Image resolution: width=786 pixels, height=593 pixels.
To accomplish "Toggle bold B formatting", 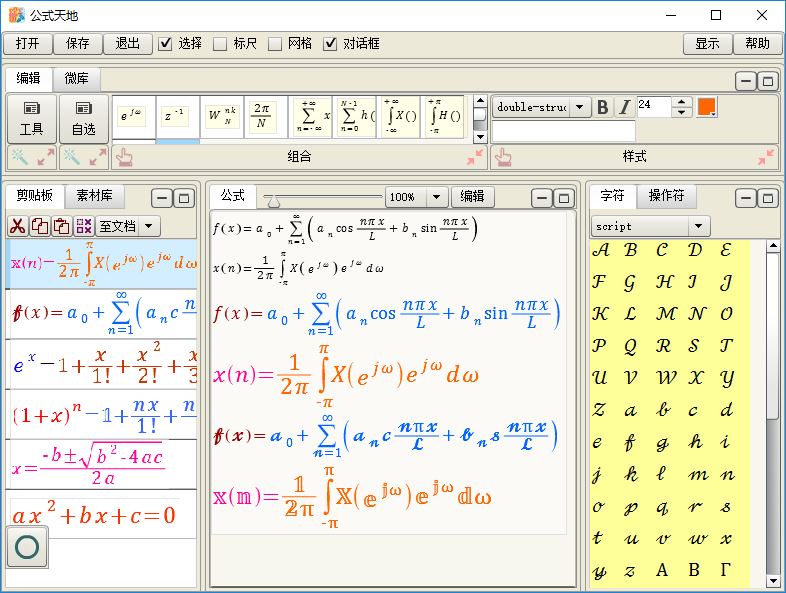I will coord(603,107).
